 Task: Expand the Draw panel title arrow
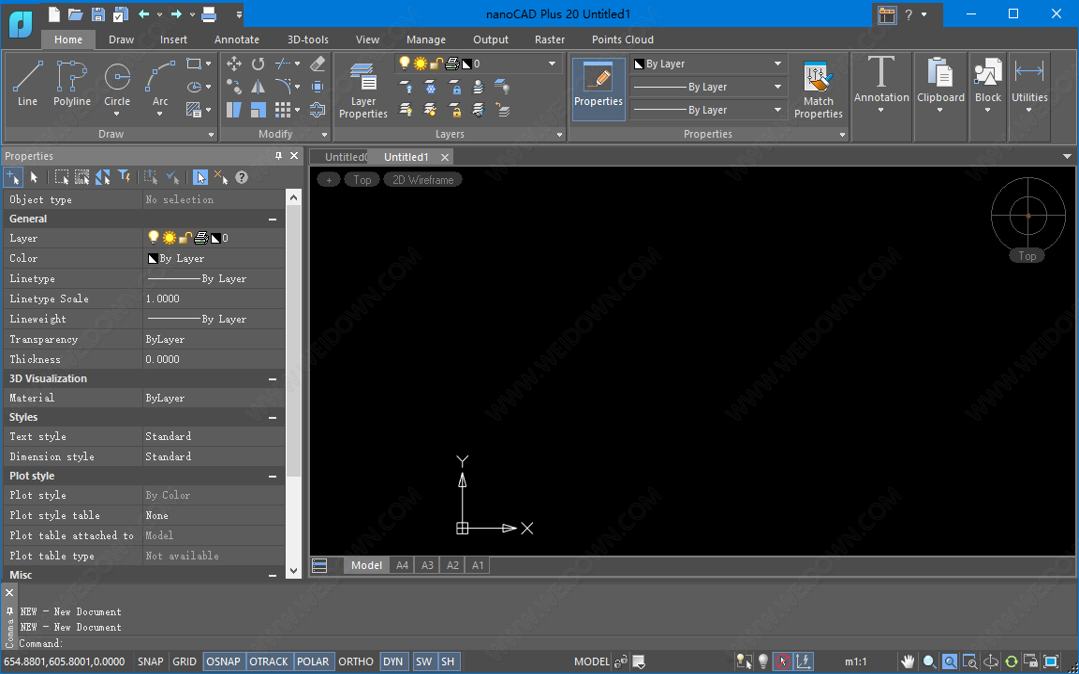211,135
